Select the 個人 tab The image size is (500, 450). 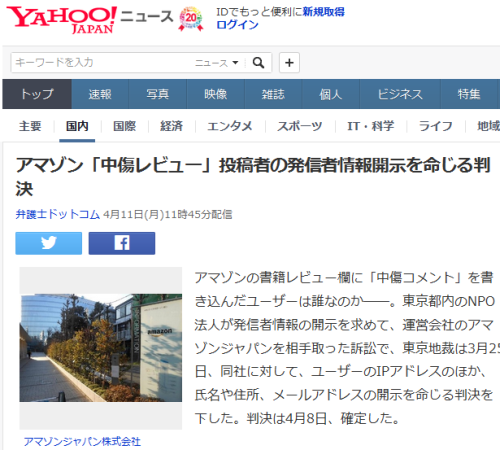[330, 94]
